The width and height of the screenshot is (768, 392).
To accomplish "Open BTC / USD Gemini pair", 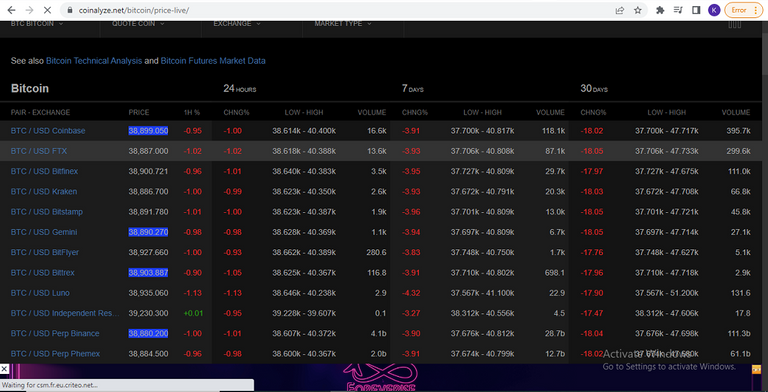I will point(44,232).
